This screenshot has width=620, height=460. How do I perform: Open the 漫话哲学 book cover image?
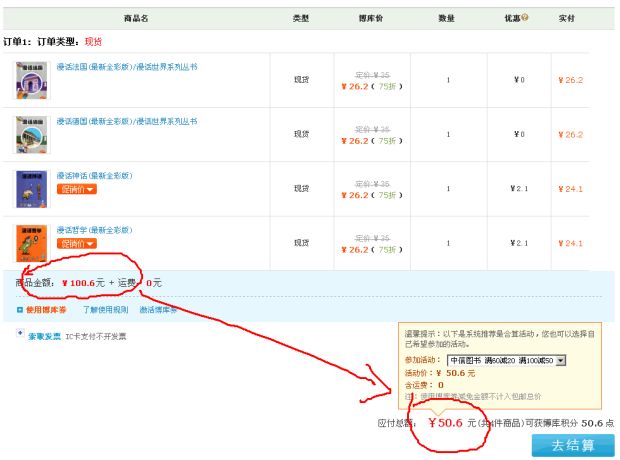pyautogui.click(x=31, y=243)
